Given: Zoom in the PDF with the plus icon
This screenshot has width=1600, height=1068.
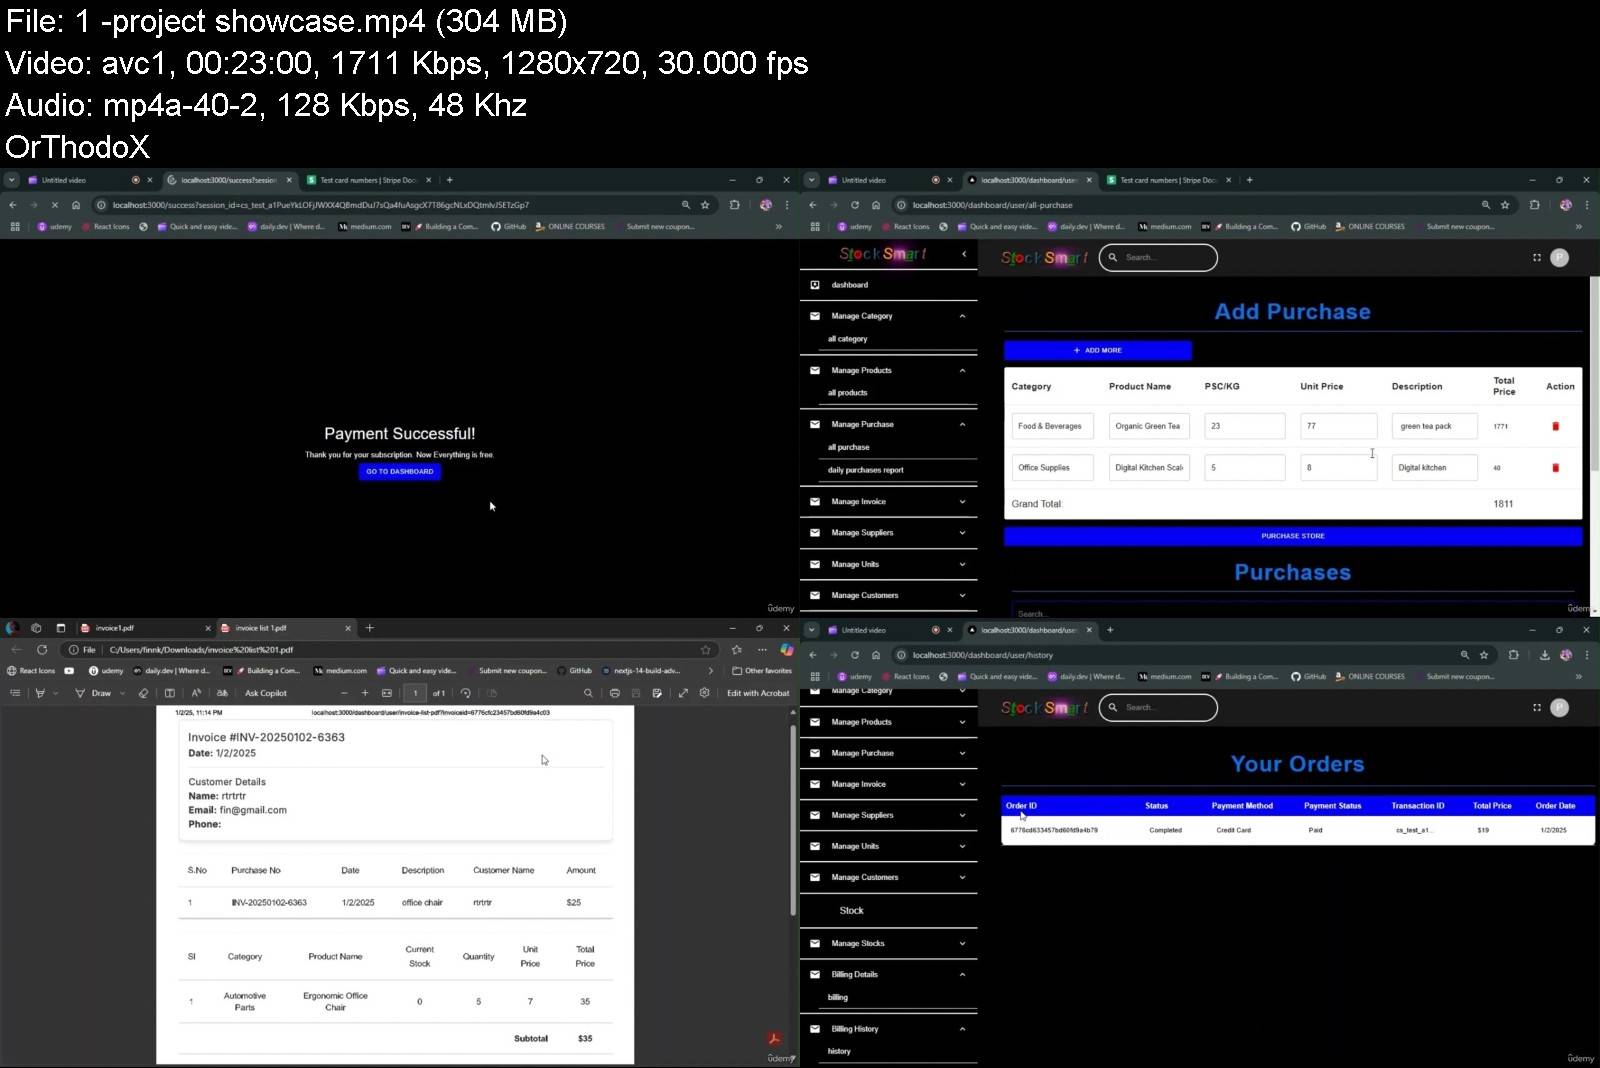Looking at the screenshot, I should tap(365, 693).
